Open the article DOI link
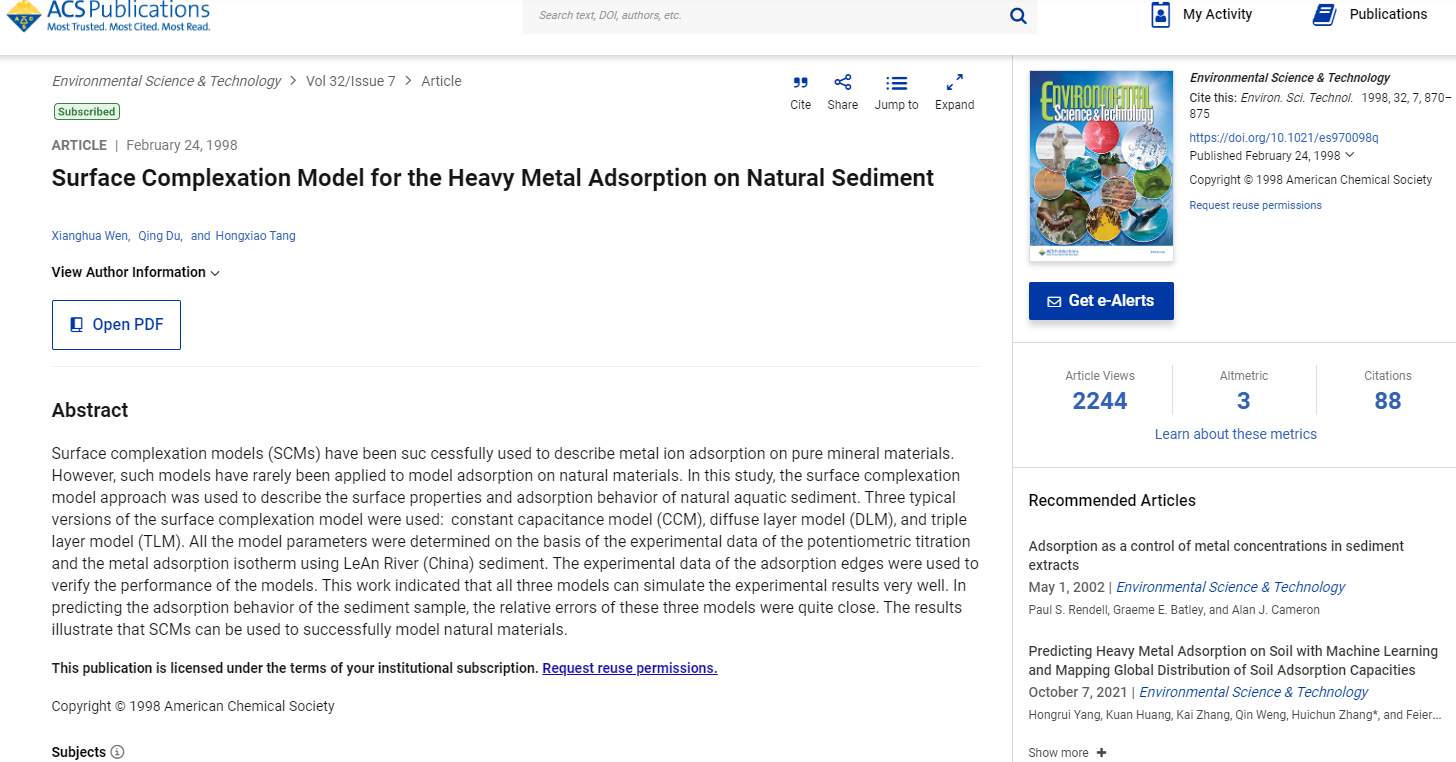This screenshot has height=762, width=1456. 1283,138
